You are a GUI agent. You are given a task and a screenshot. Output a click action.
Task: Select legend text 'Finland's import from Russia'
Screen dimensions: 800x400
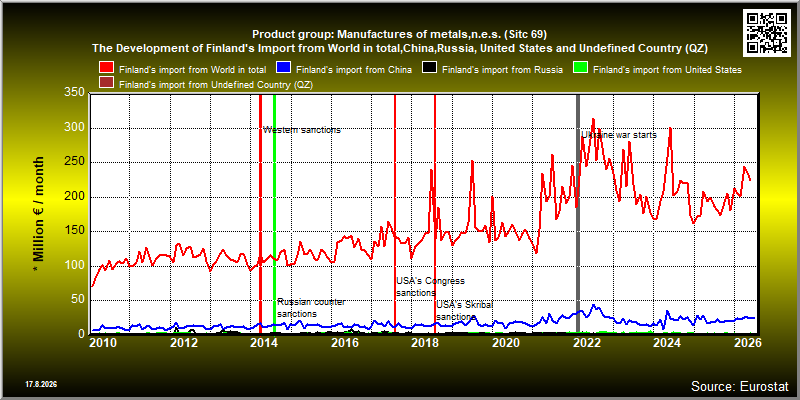(x=502, y=69)
